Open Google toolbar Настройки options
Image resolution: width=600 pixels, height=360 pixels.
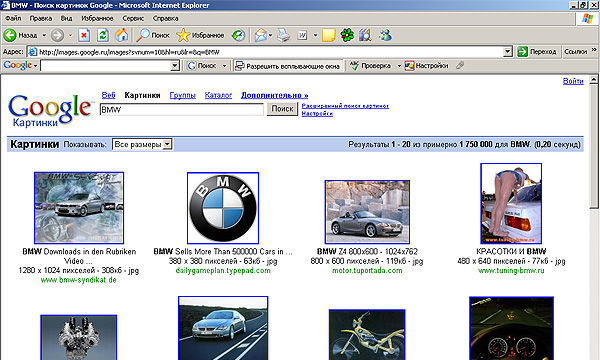[426, 66]
